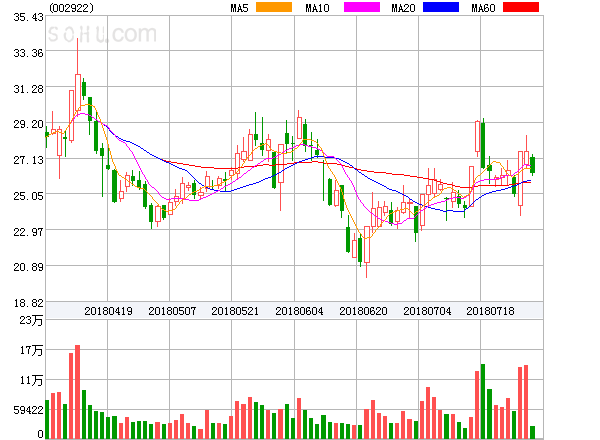600x440 pixels.
Task: Click the 20180704 date axis label
Action: coord(427,311)
